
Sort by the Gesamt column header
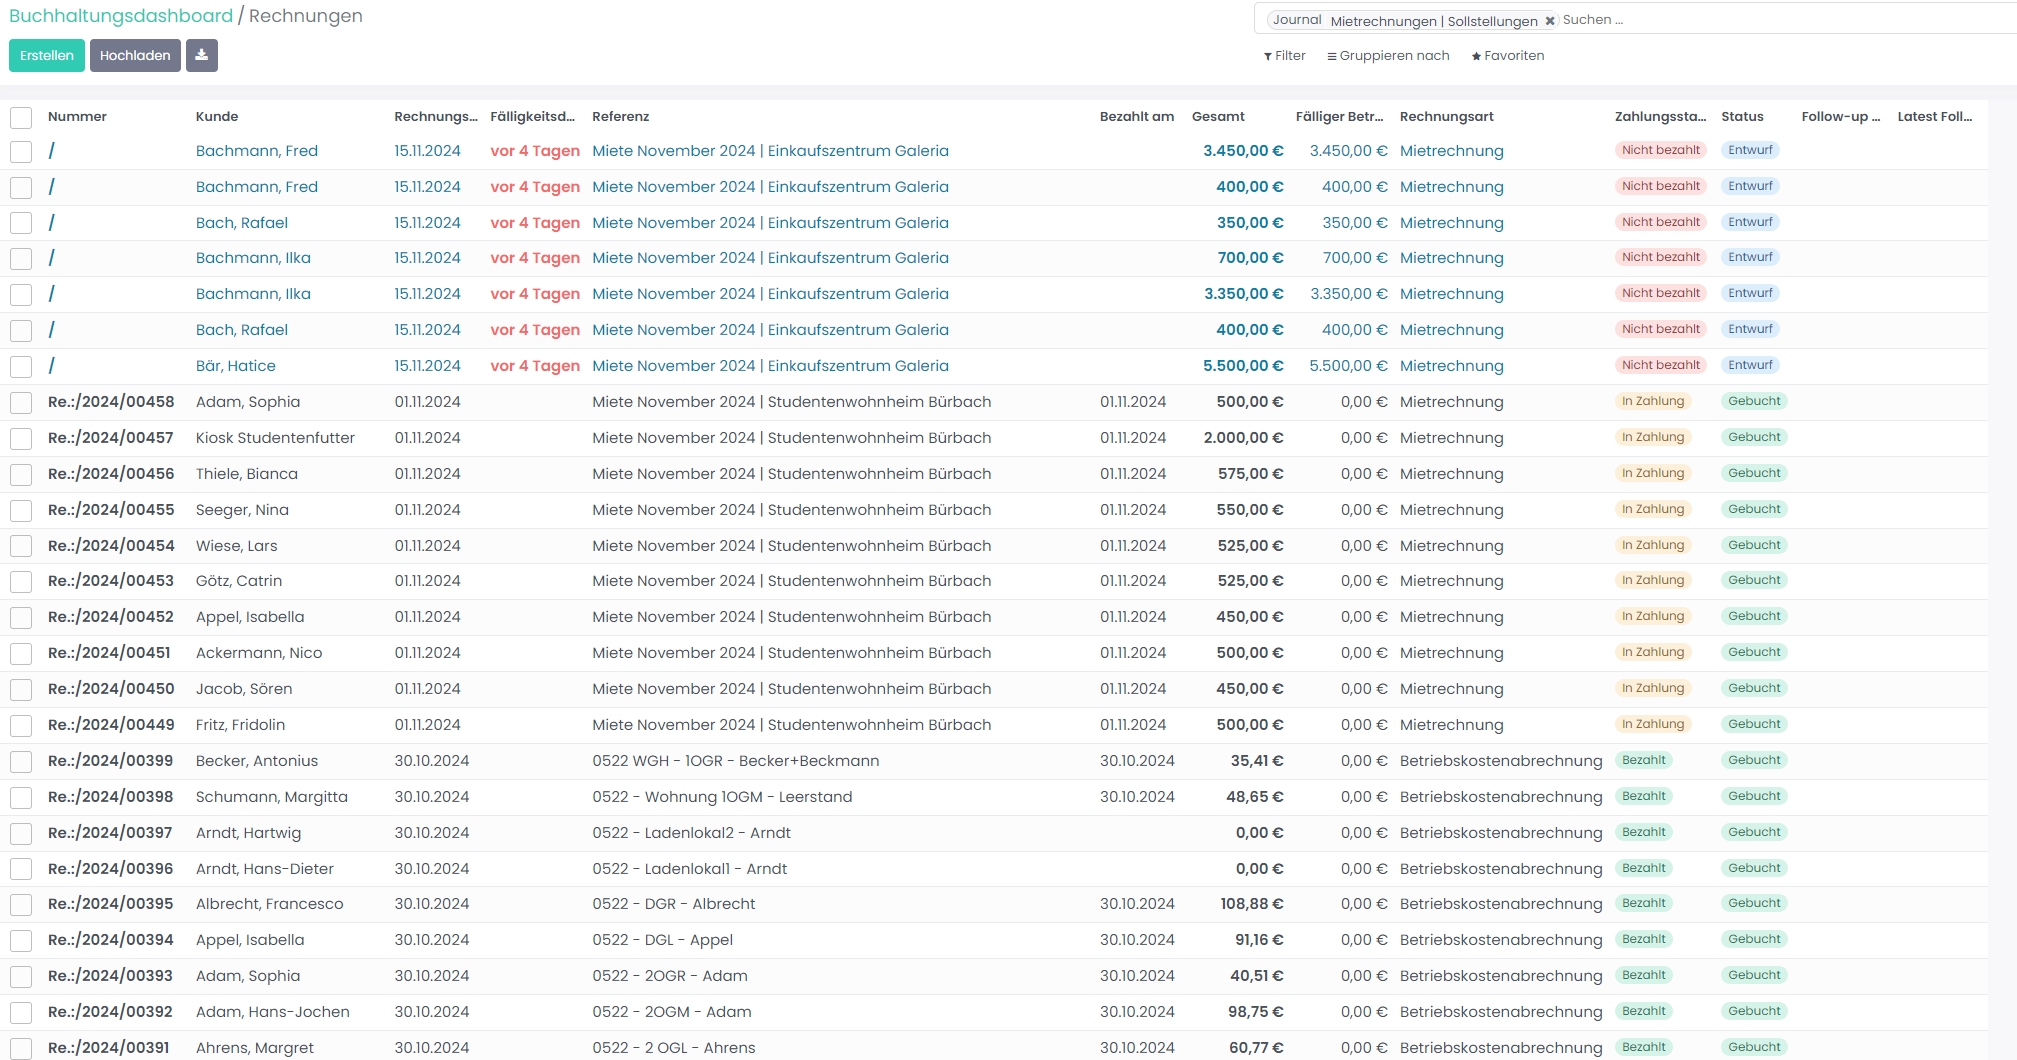(x=1218, y=116)
